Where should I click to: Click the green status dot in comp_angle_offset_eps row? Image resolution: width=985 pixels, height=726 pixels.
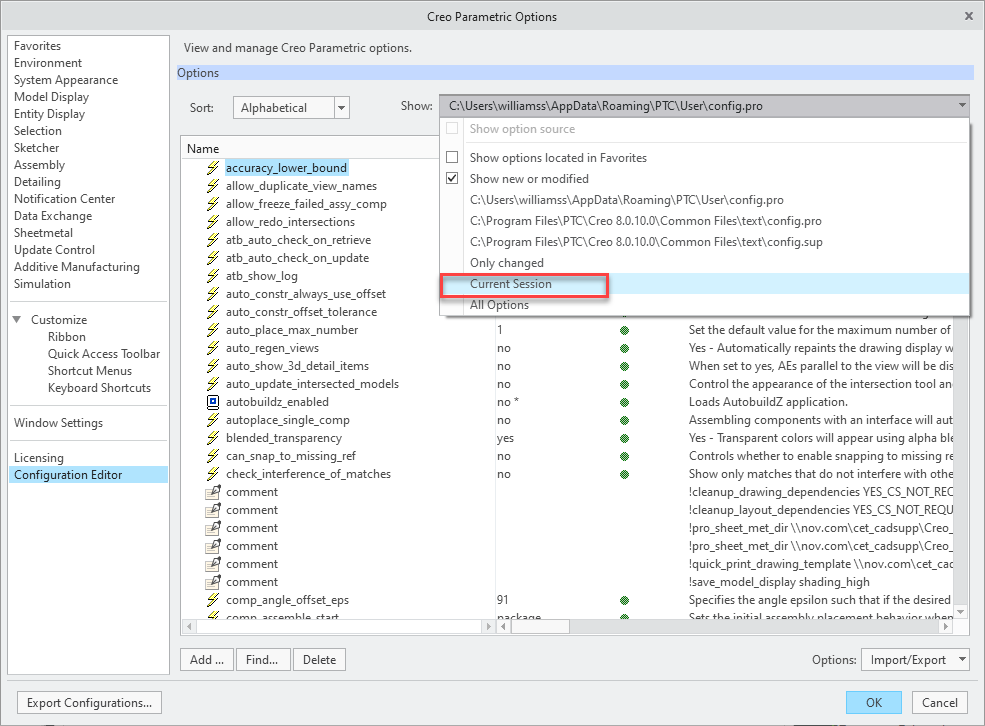coord(624,600)
